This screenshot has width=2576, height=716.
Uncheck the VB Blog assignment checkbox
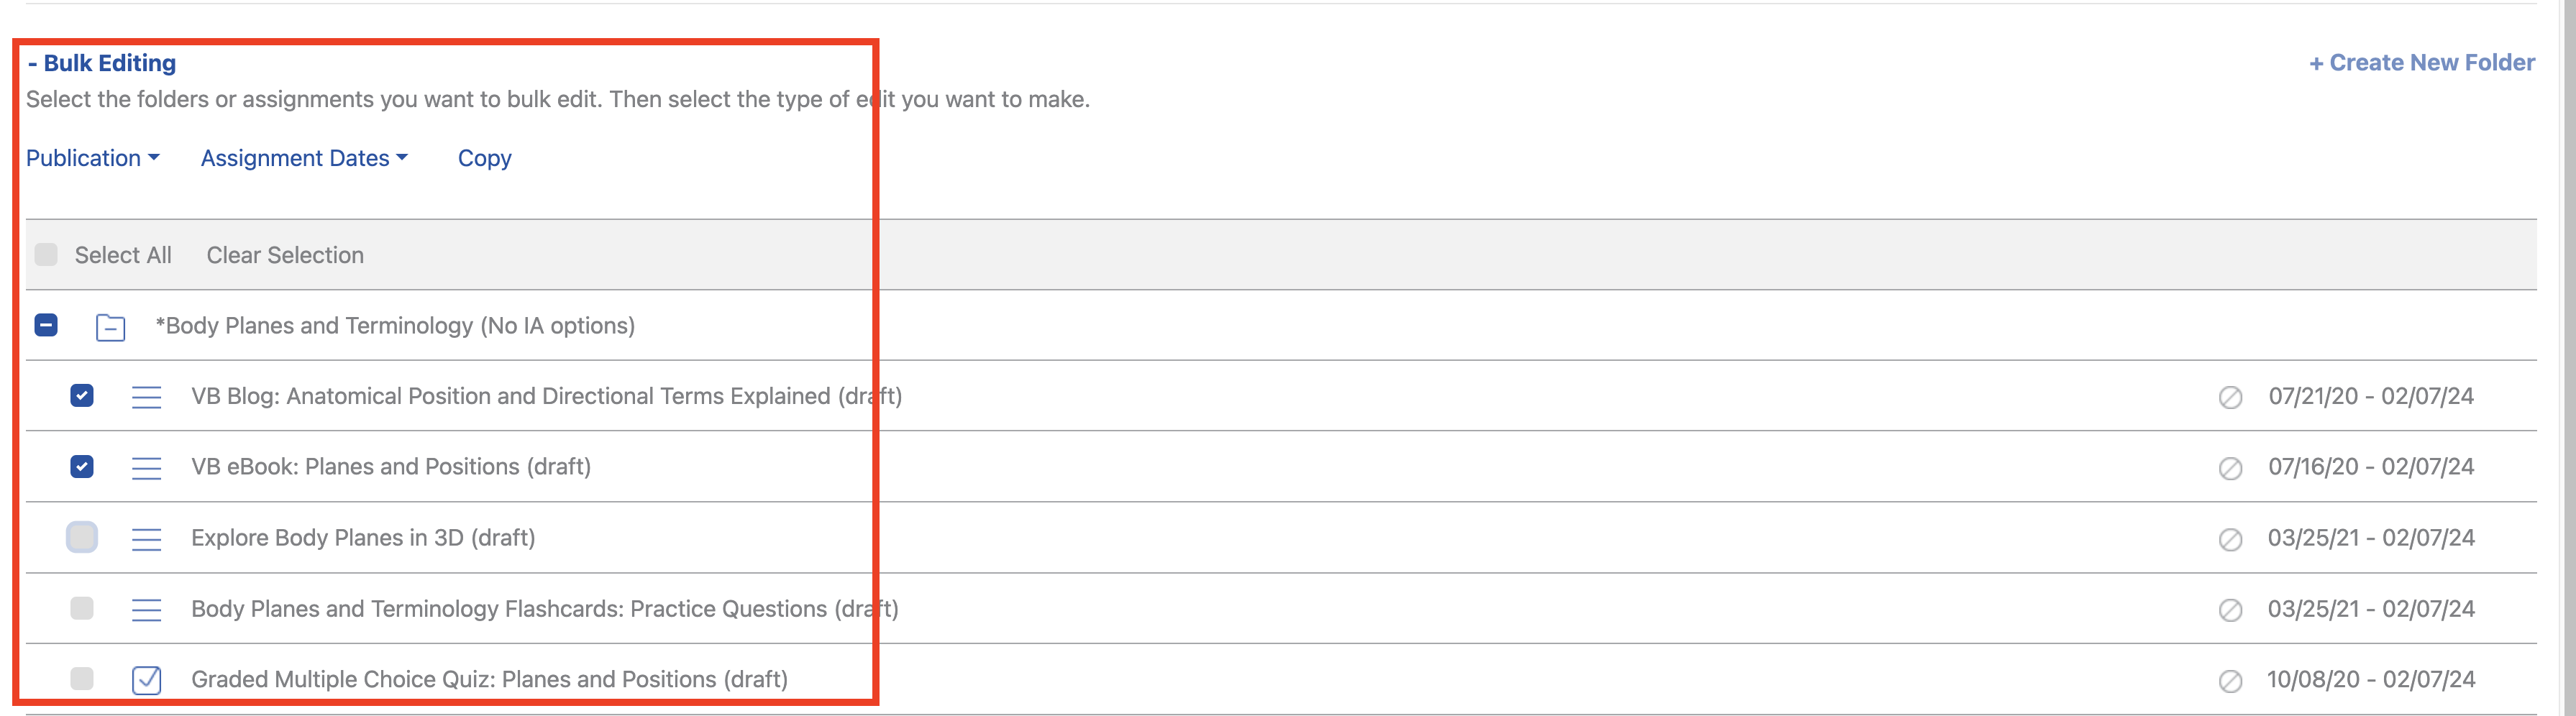(81, 396)
